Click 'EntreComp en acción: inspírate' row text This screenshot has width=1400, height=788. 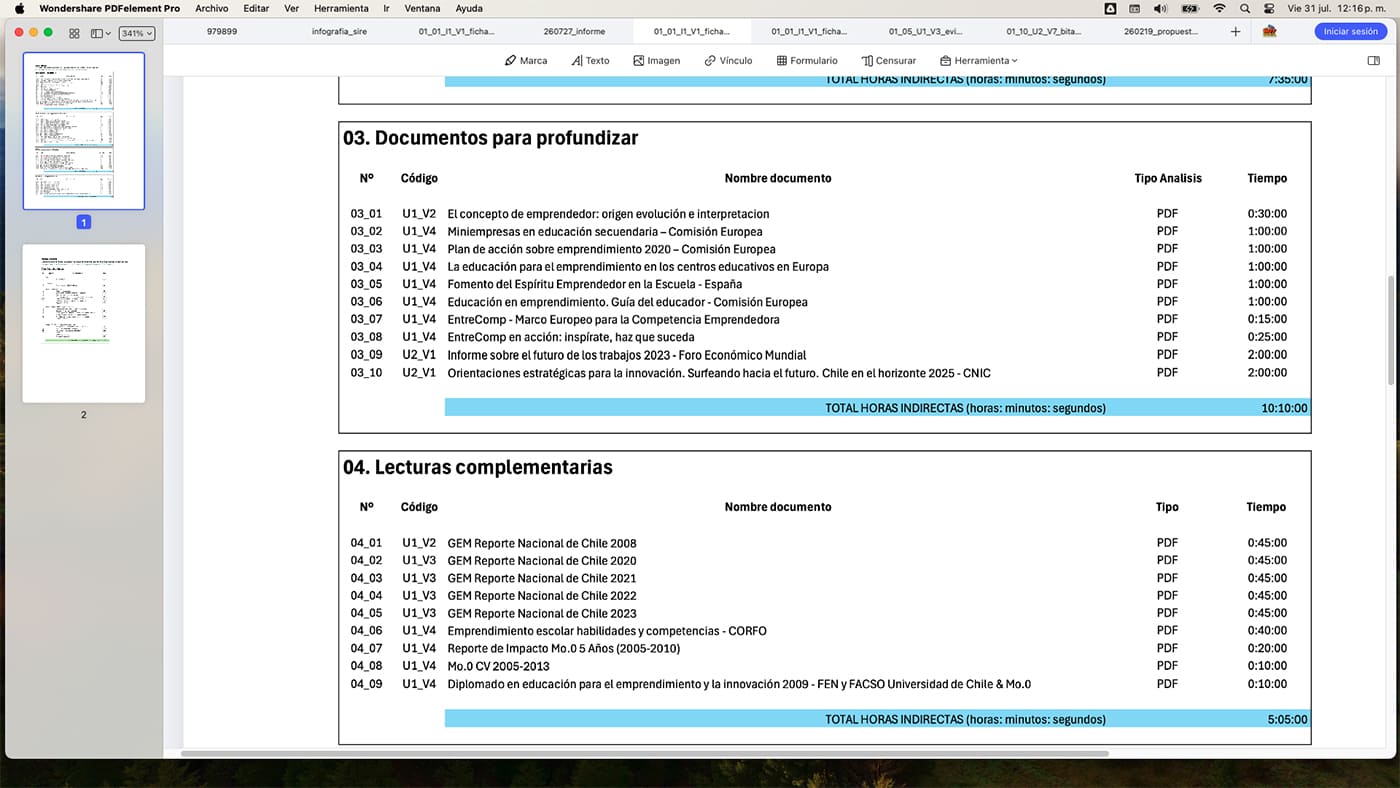570,337
